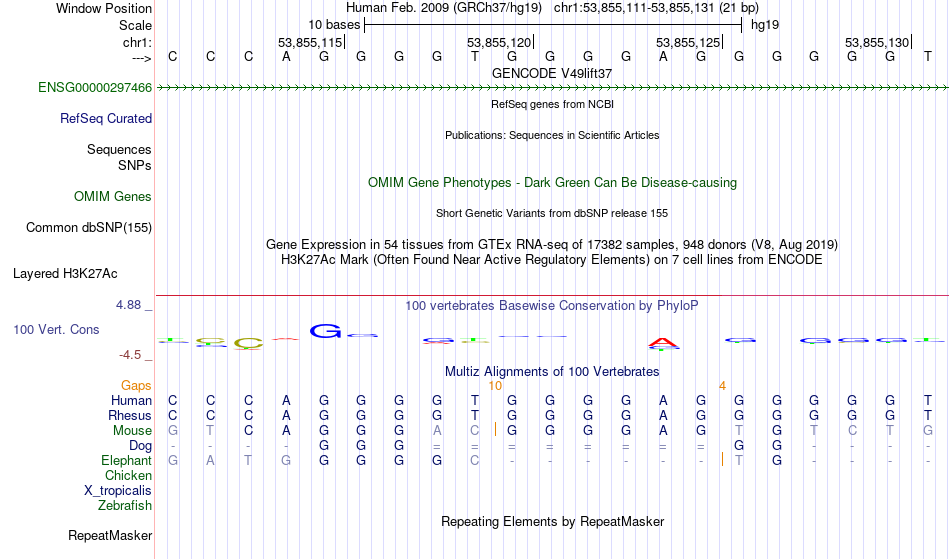Screen dimensions: 950x559
Task: Click the 100 Vert. Cons track label
Action: click(56, 329)
